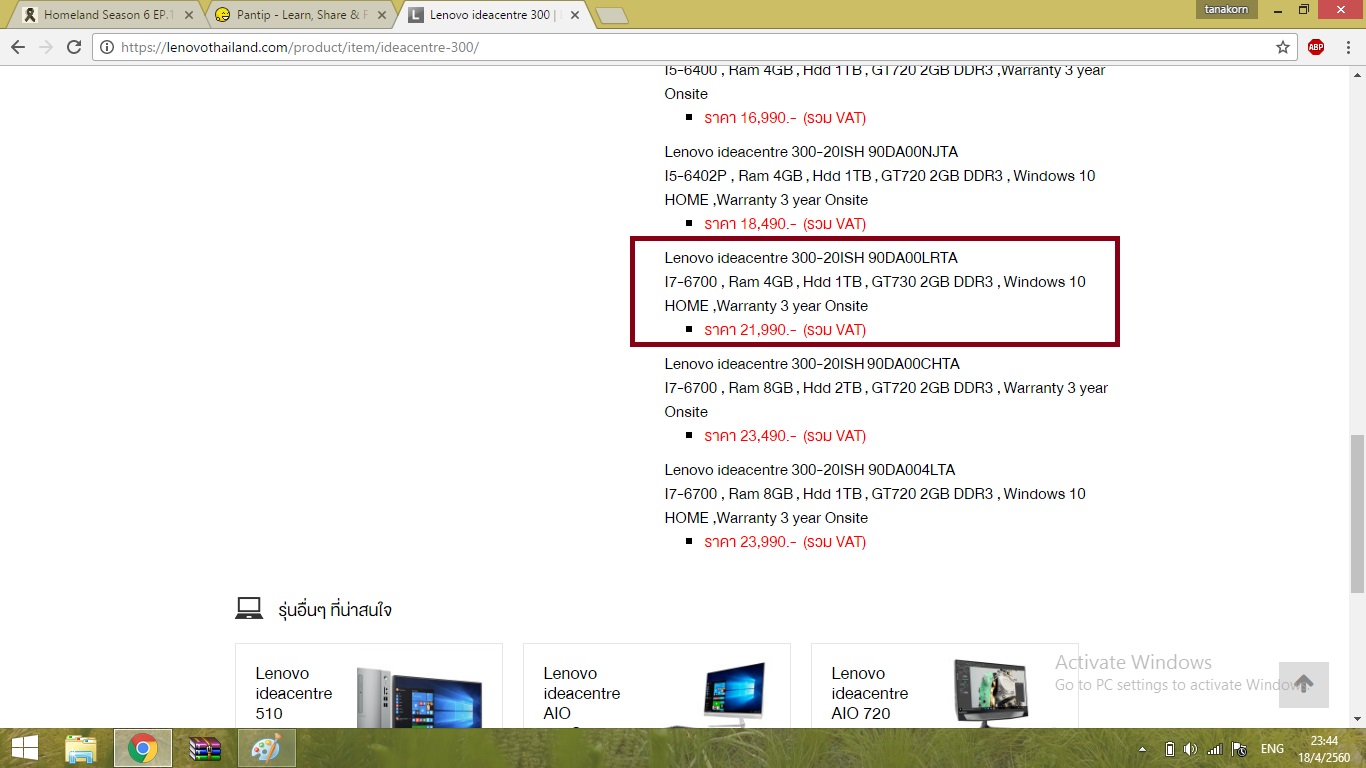Viewport: 1366px width, 768px height.
Task: Click the Action Center flag icon
Action: pos(1239,749)
